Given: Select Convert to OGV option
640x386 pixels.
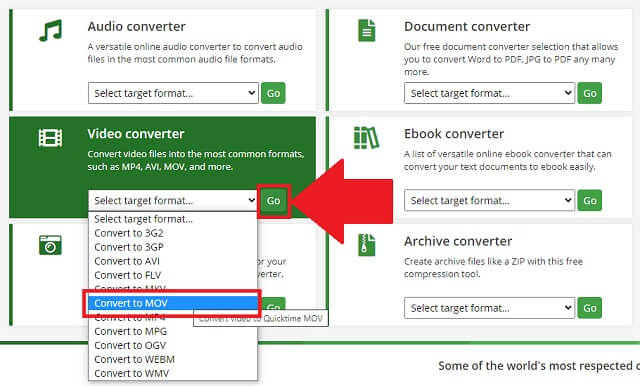Looking at the screenshot, I should (x=173, y=345).
